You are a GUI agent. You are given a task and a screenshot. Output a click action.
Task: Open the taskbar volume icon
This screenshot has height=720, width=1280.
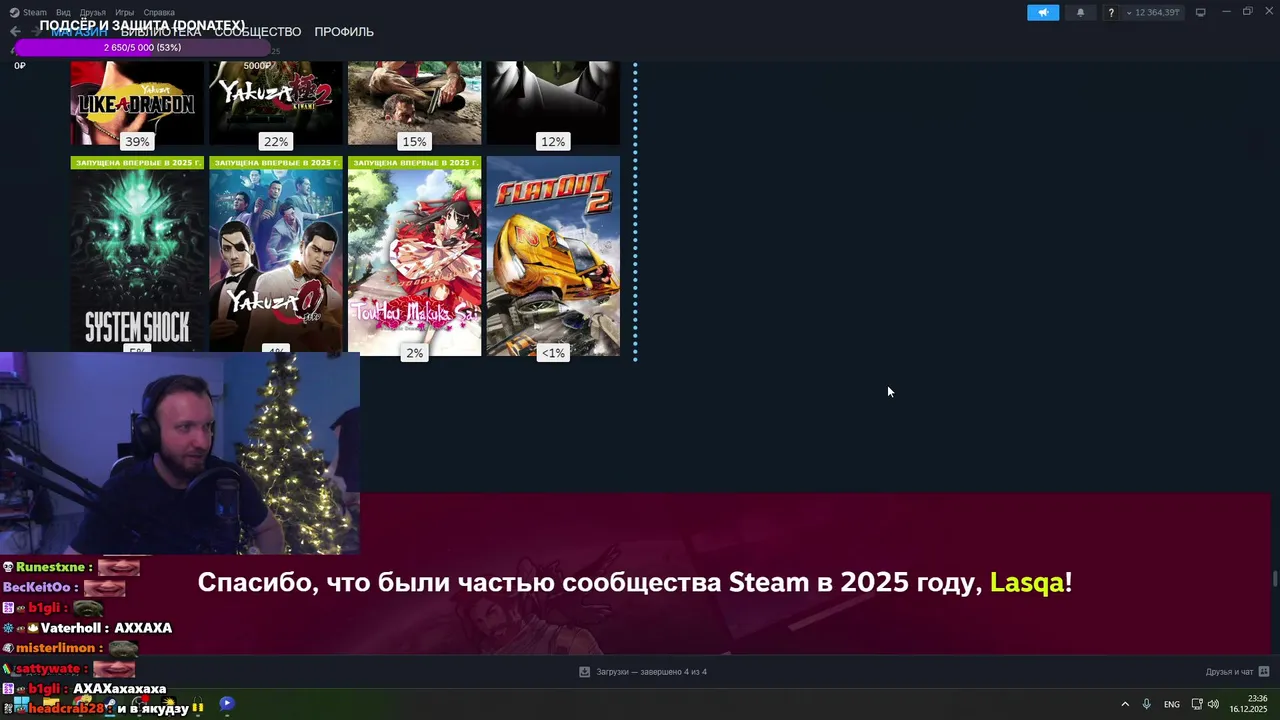coord(1213,704)
